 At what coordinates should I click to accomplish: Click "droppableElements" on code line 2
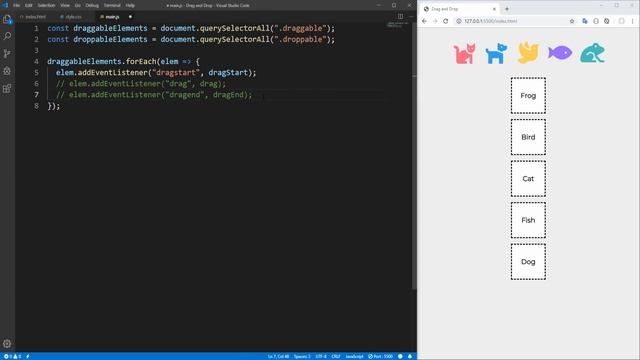110,39
